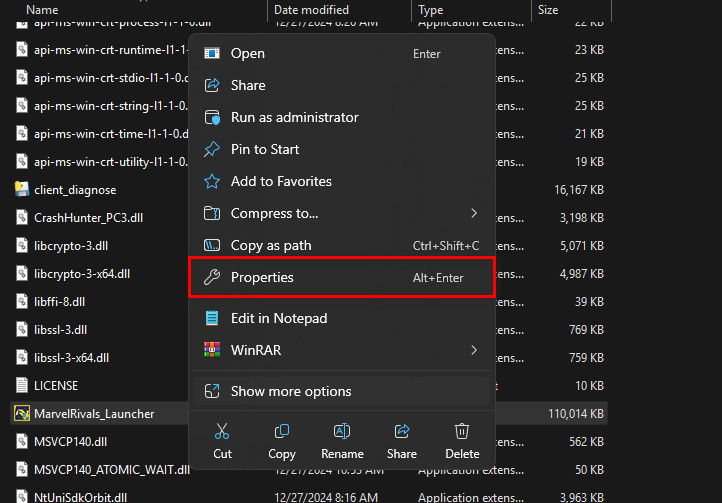The height and width of the screenshot is (503, 722).
Task: Delete the file using the trash icon
Action: [x=462, y=432]
